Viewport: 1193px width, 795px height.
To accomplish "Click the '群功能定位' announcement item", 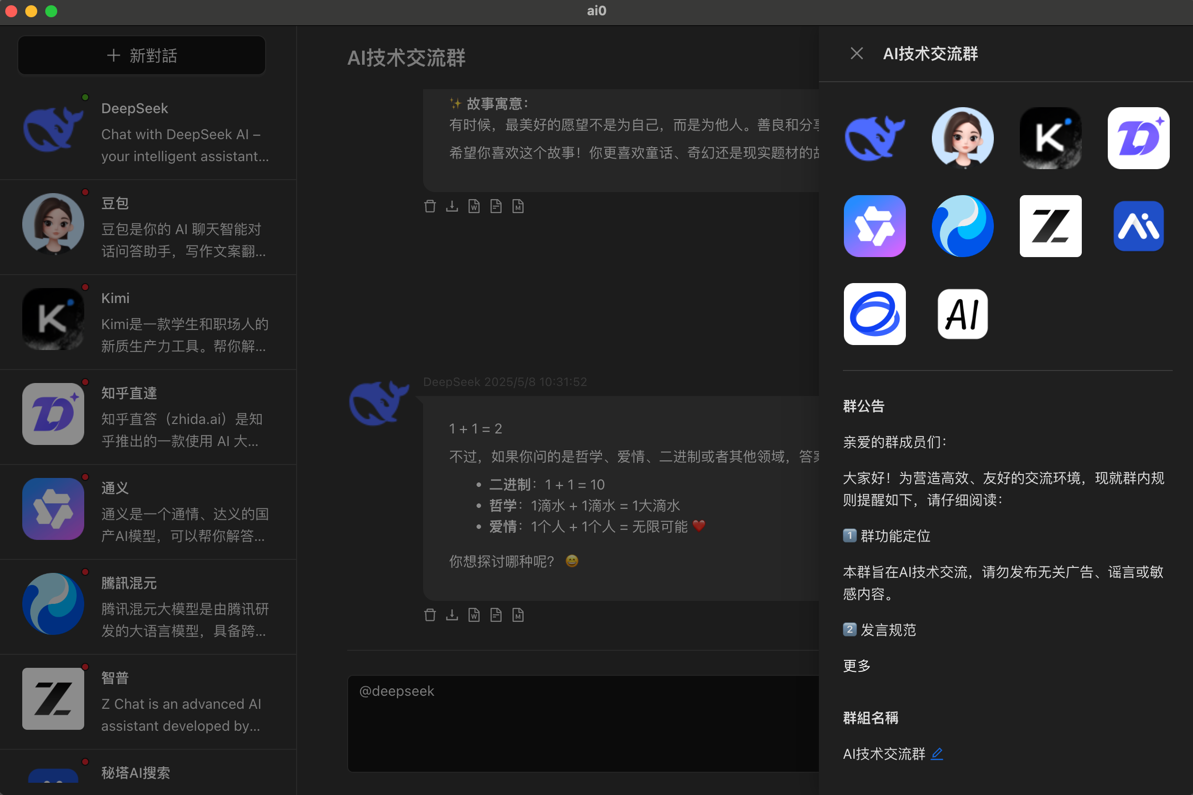I will tap(886, 536).
